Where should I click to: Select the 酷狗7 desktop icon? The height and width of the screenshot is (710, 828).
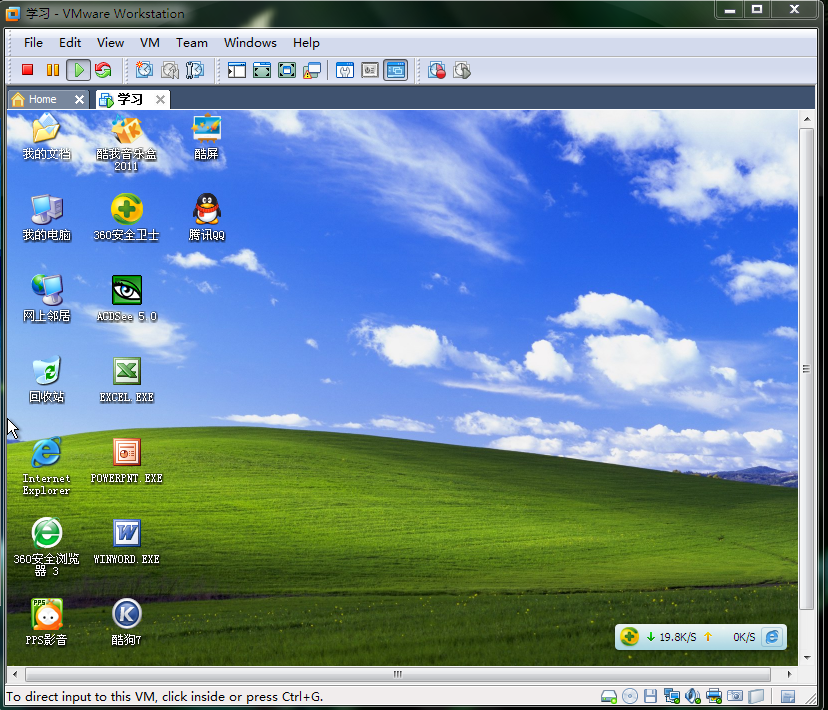click(x=127, y=622)
